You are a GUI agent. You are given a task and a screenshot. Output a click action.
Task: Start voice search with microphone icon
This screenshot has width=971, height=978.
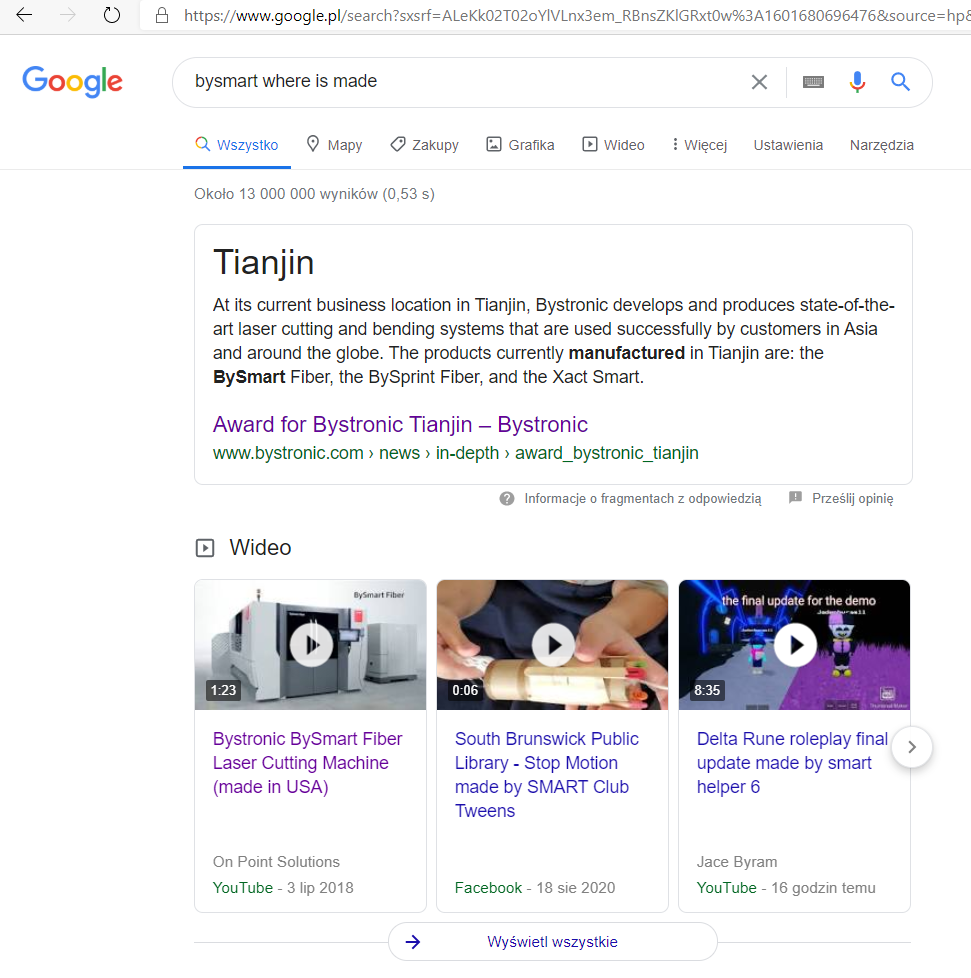[x=857, y=82]
